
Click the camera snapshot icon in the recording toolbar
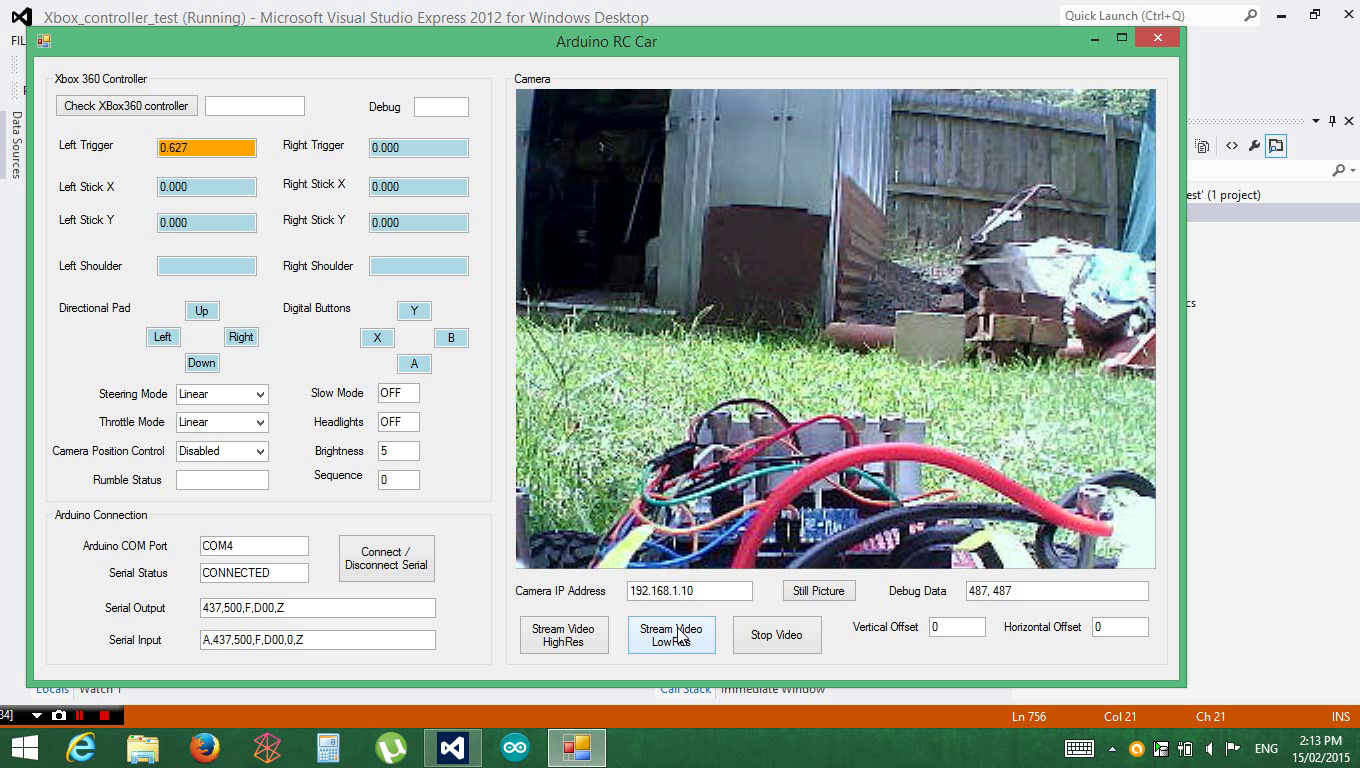click(59, 716)
